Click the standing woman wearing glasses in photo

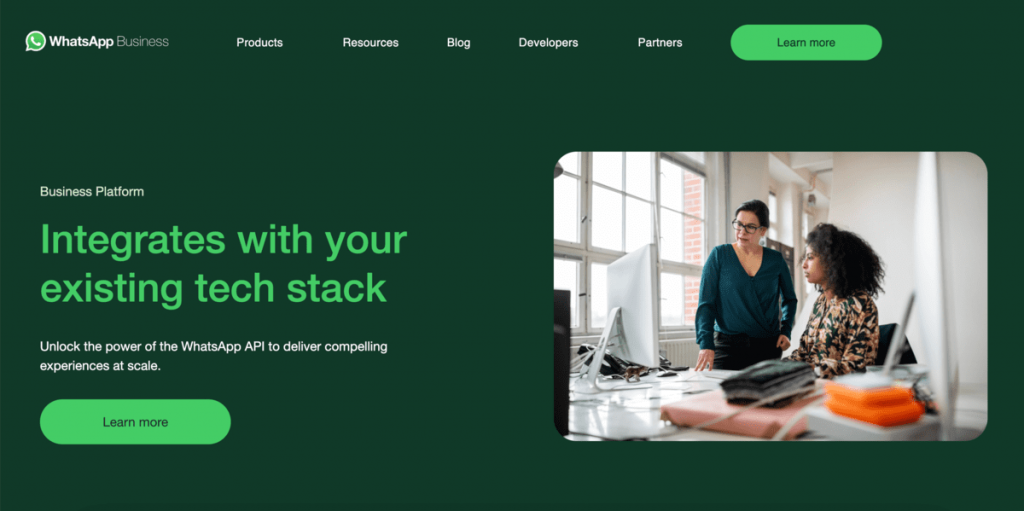click(x=745, y=286)
